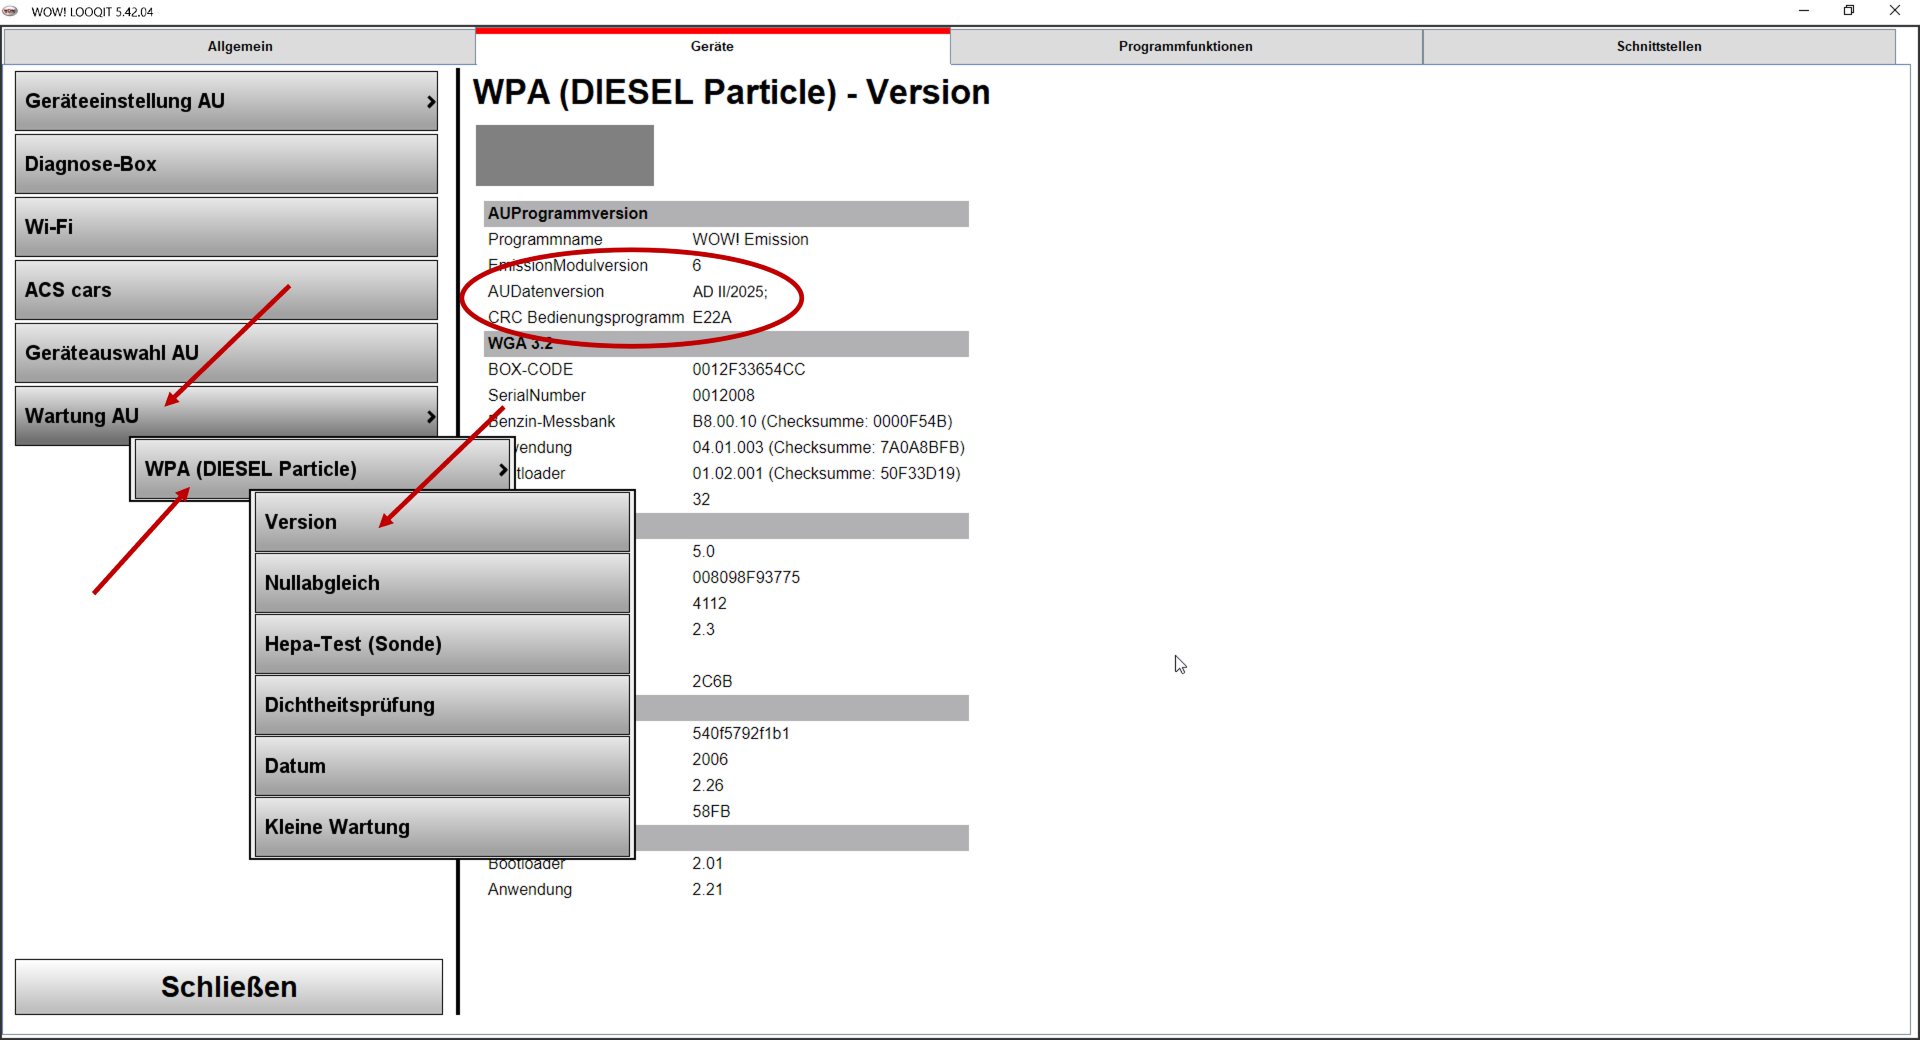Start Hepa-Test (Sonde)
This screenshot has height=1040, width=1920.
click(x=442, y=645)
